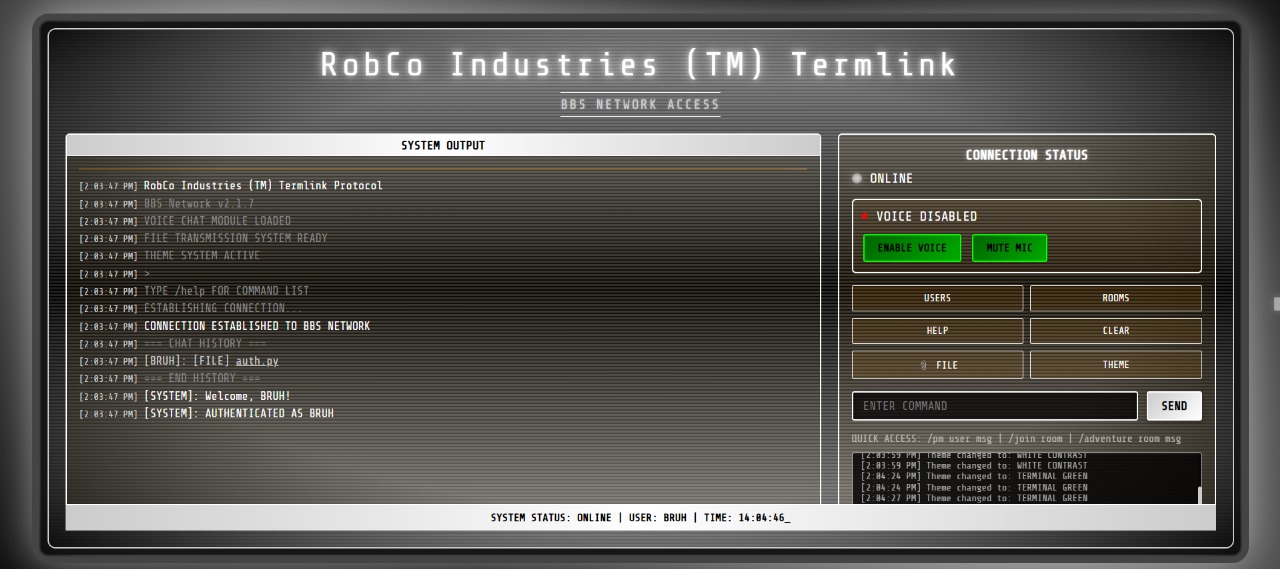Send the command with SEND
Viewport: 1280px width, 569px height.
[x=1174, y=406]
